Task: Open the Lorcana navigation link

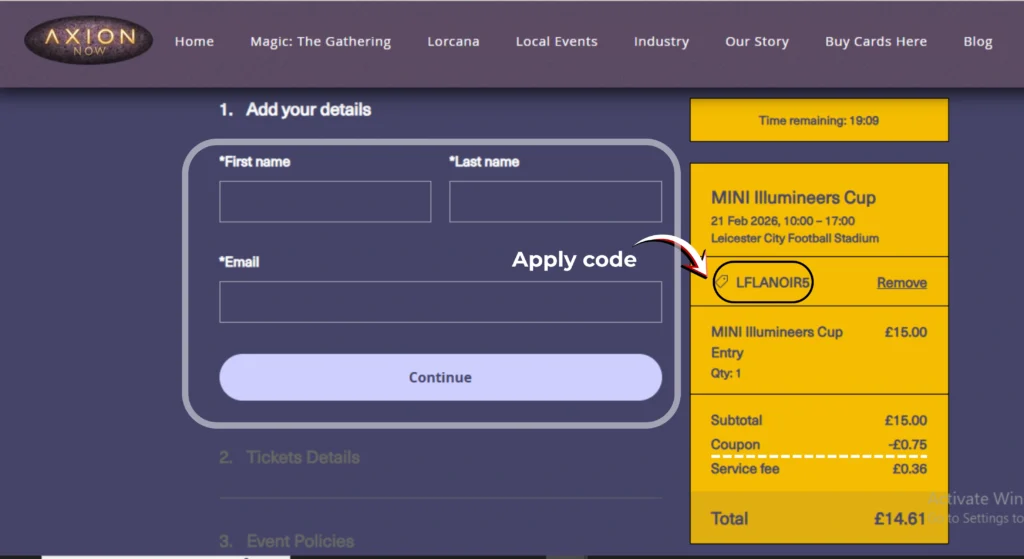Action: pos(453,42)
